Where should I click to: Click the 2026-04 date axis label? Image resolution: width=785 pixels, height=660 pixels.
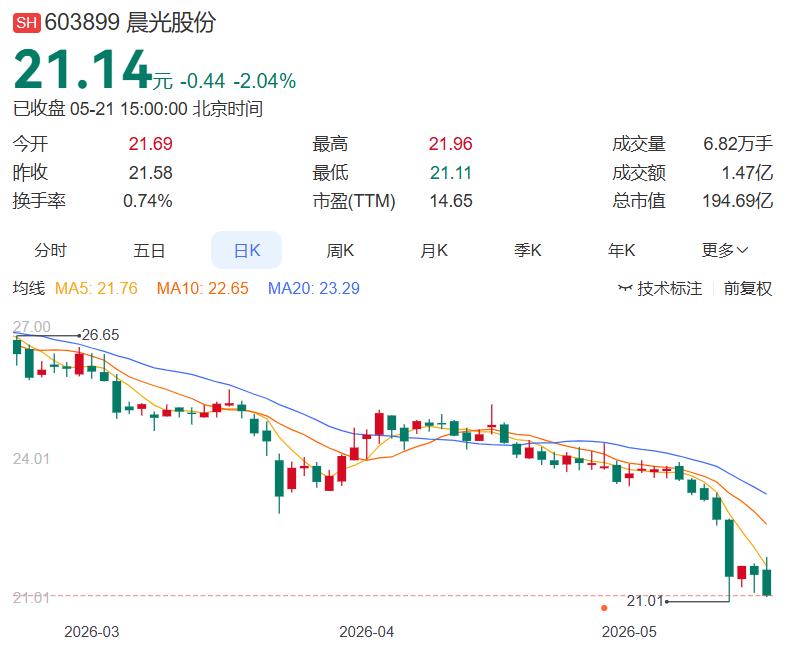[x=366, y=631]
